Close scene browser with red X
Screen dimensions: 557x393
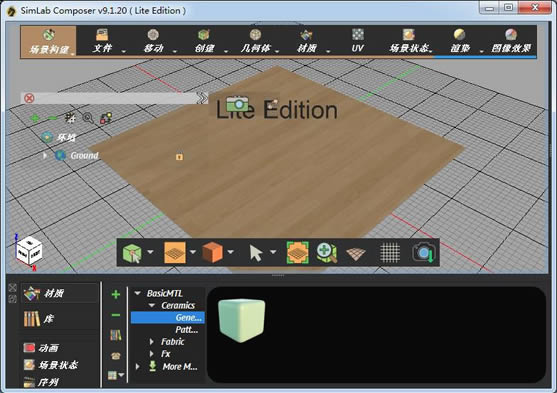[x=29, y=98]
